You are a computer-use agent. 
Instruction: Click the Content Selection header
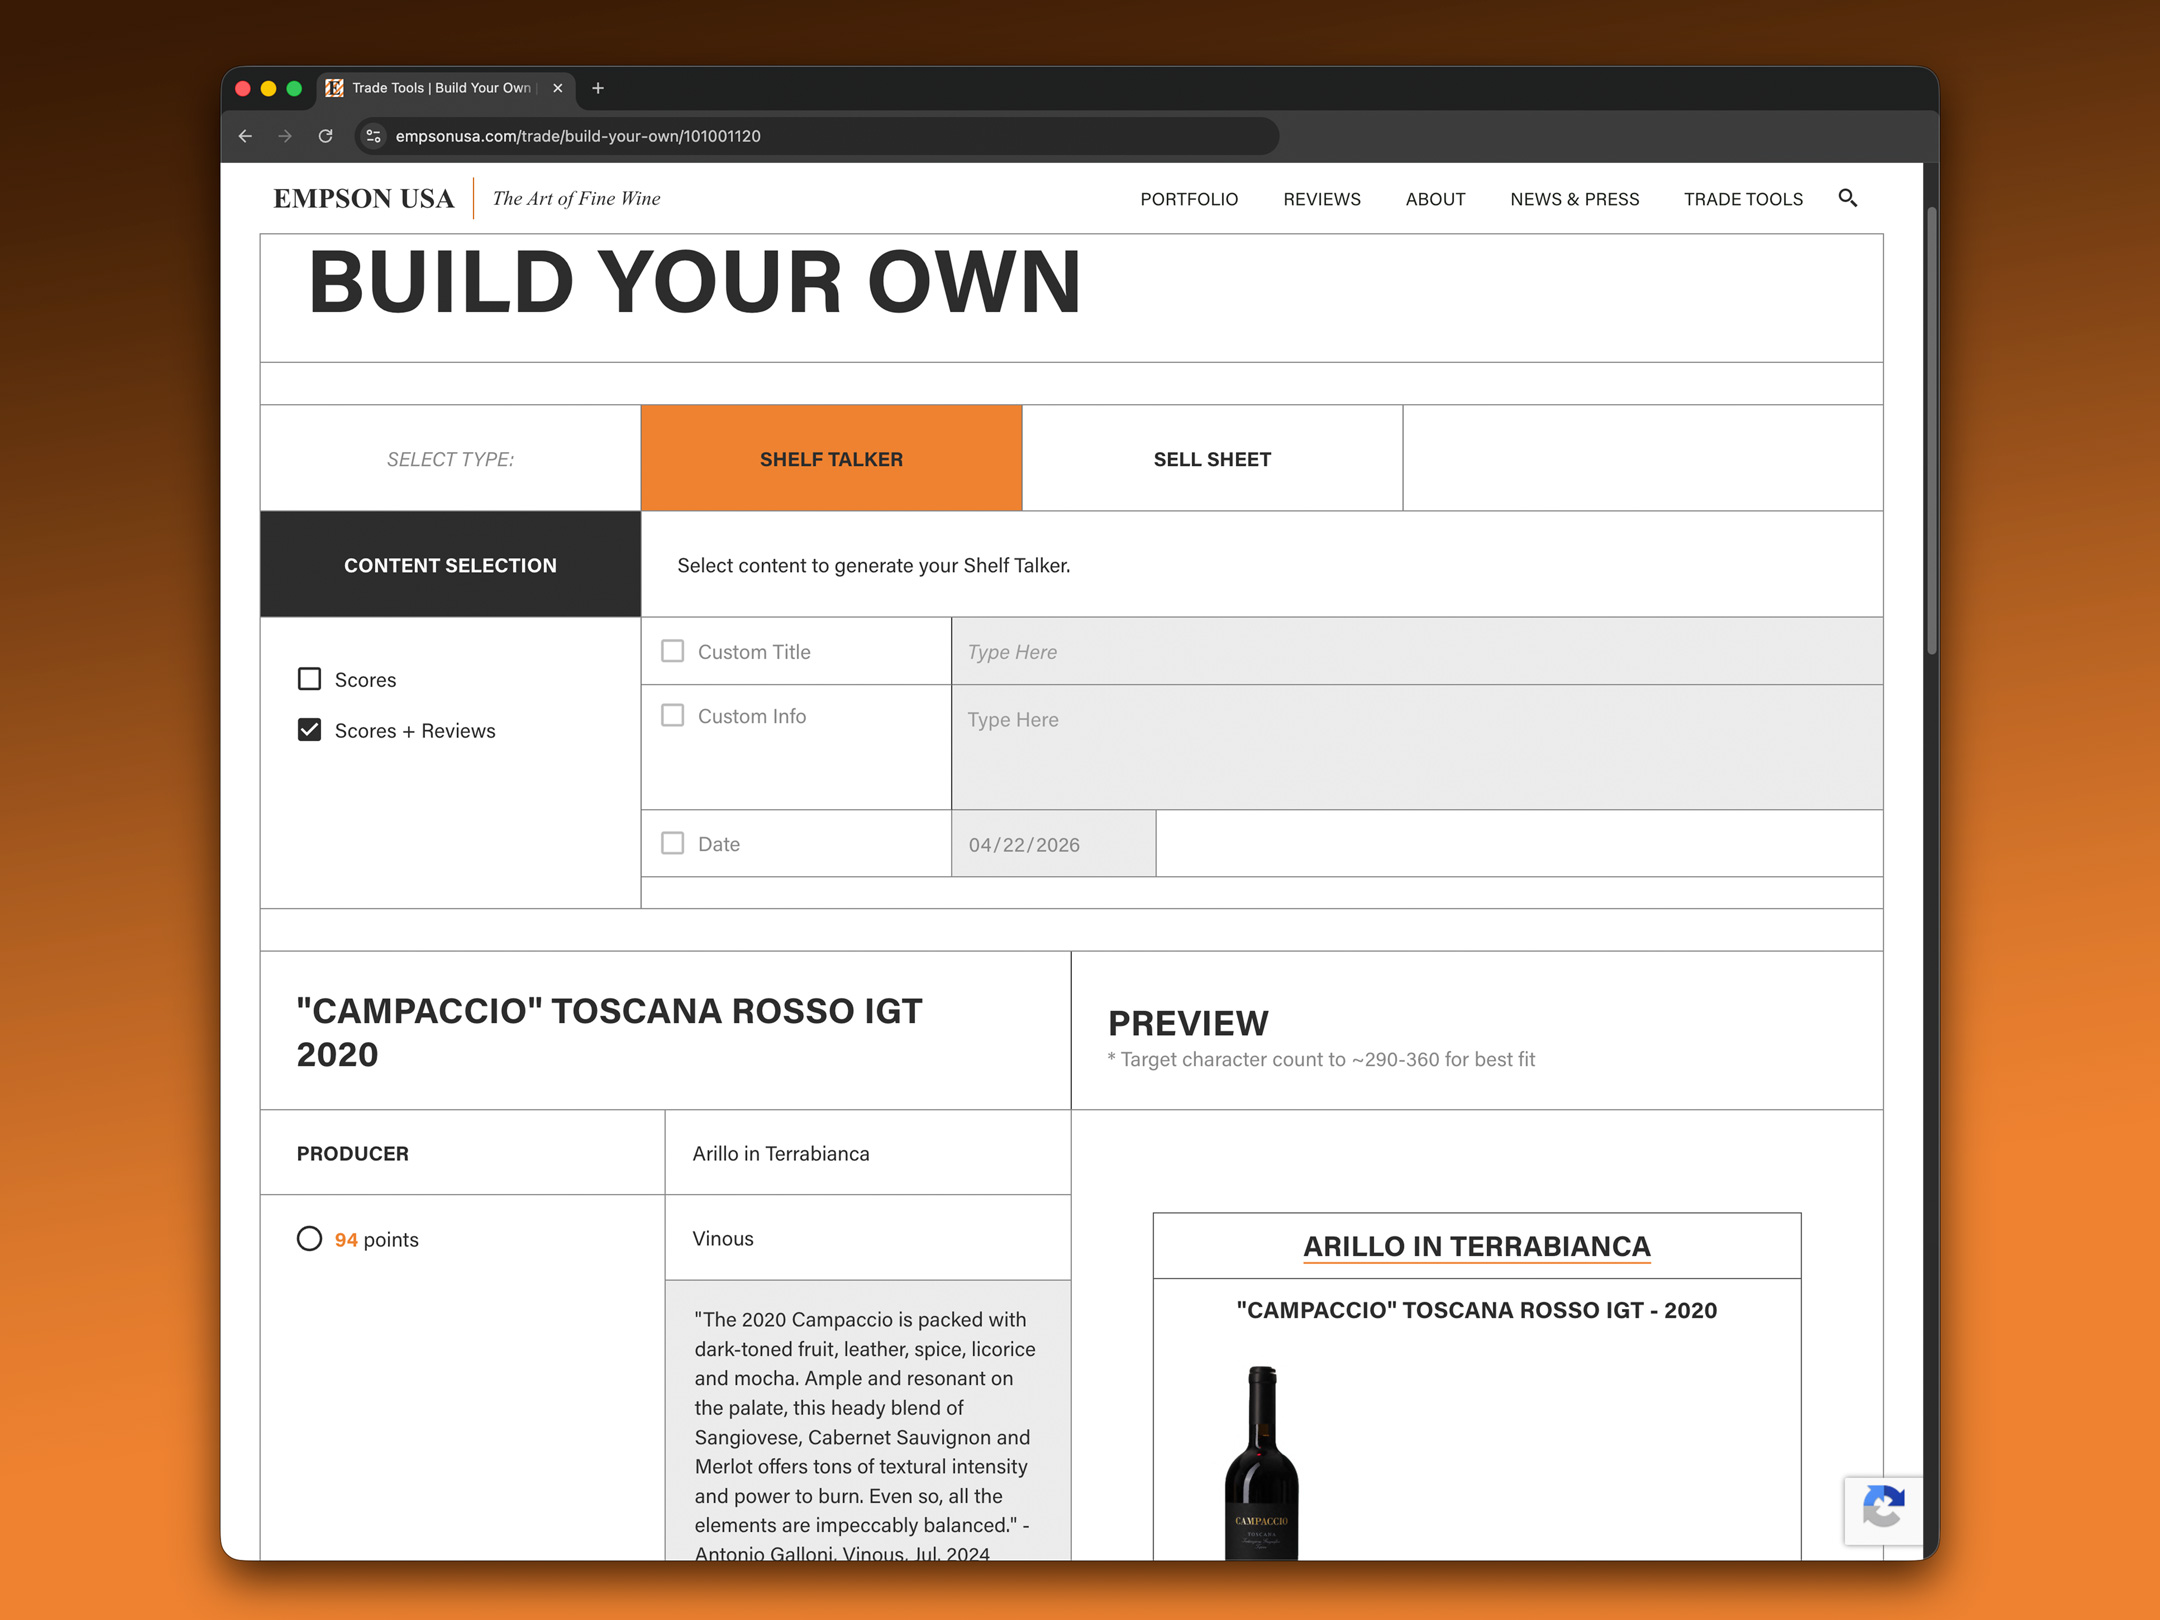[x=450, y=564]
